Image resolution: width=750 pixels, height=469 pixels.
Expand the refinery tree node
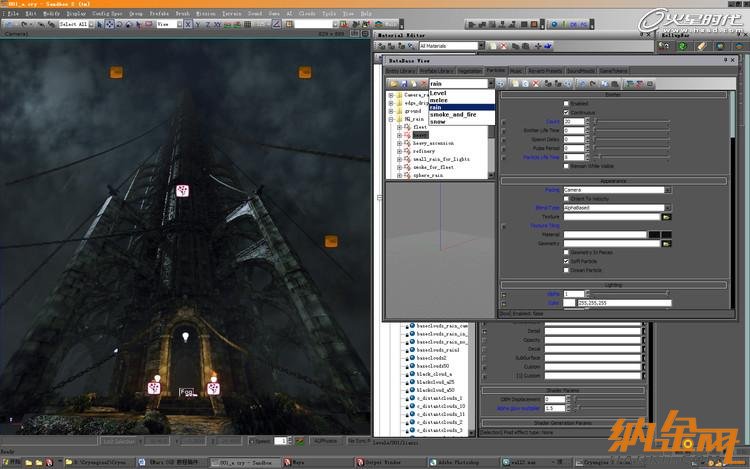coord(399,151)
